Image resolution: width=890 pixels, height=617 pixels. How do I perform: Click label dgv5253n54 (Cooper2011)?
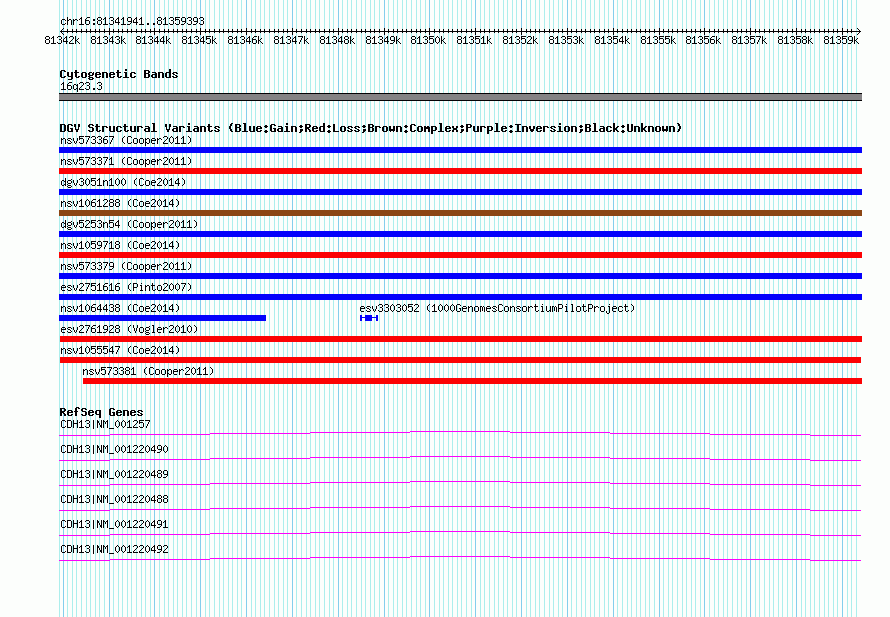tap(129, 224)
